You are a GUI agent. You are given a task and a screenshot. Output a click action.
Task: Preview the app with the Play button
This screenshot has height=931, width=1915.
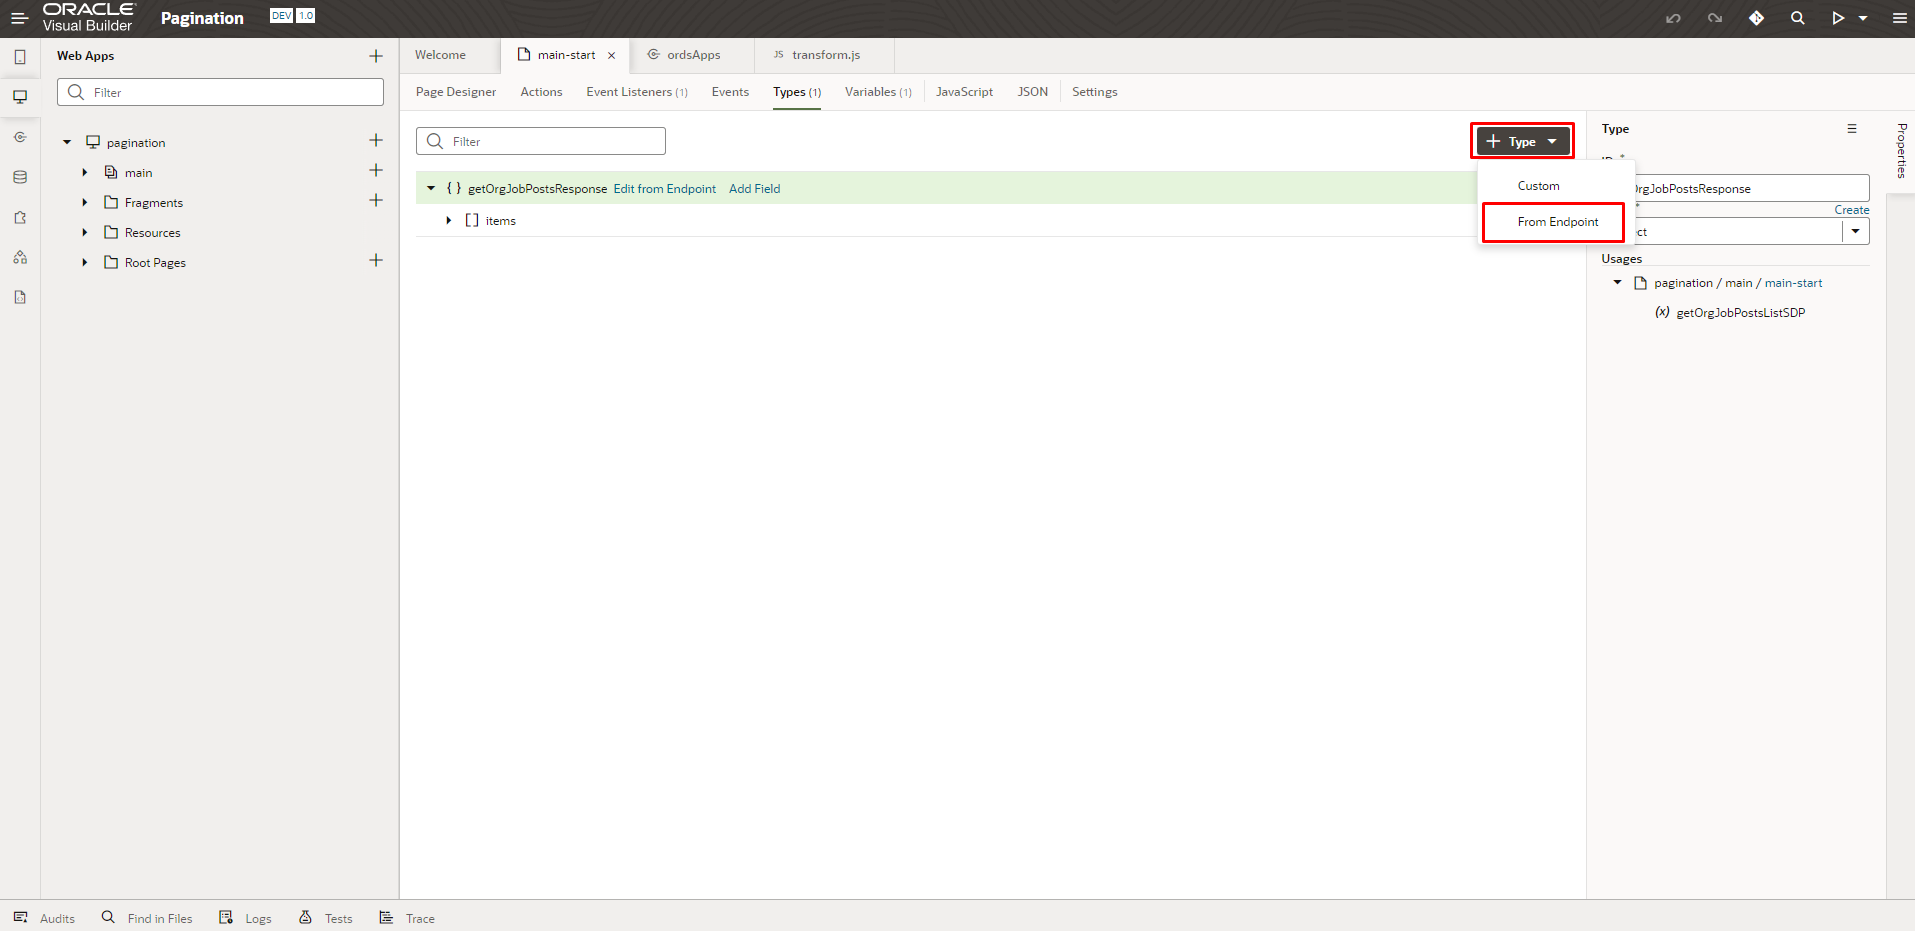click(1839, 18)
